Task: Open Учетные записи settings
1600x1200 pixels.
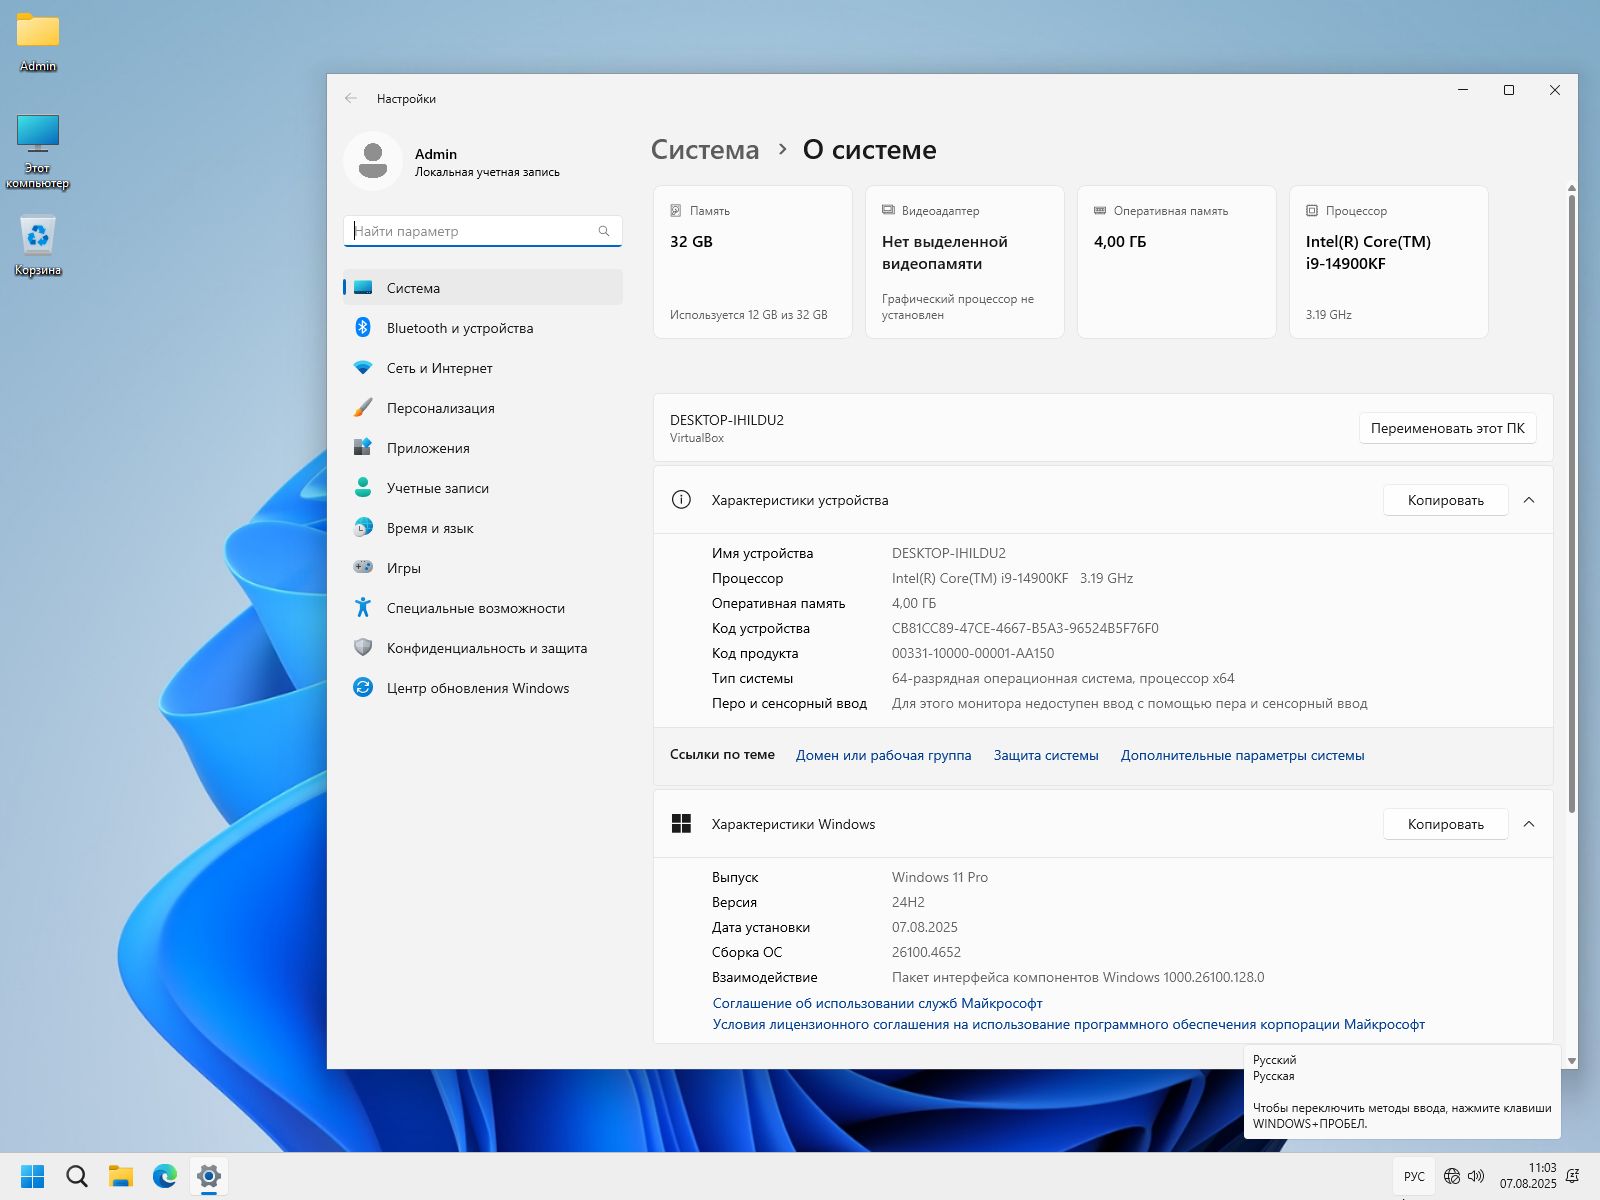Action: click(483, 488)
